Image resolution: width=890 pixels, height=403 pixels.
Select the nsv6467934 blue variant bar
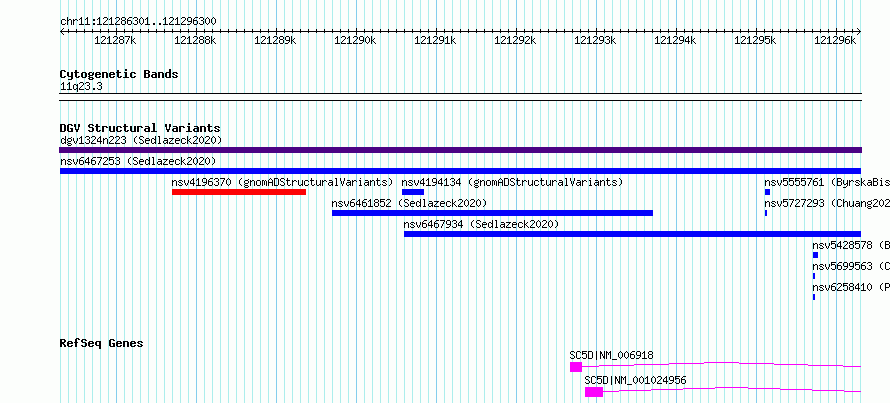coord(632,234)
